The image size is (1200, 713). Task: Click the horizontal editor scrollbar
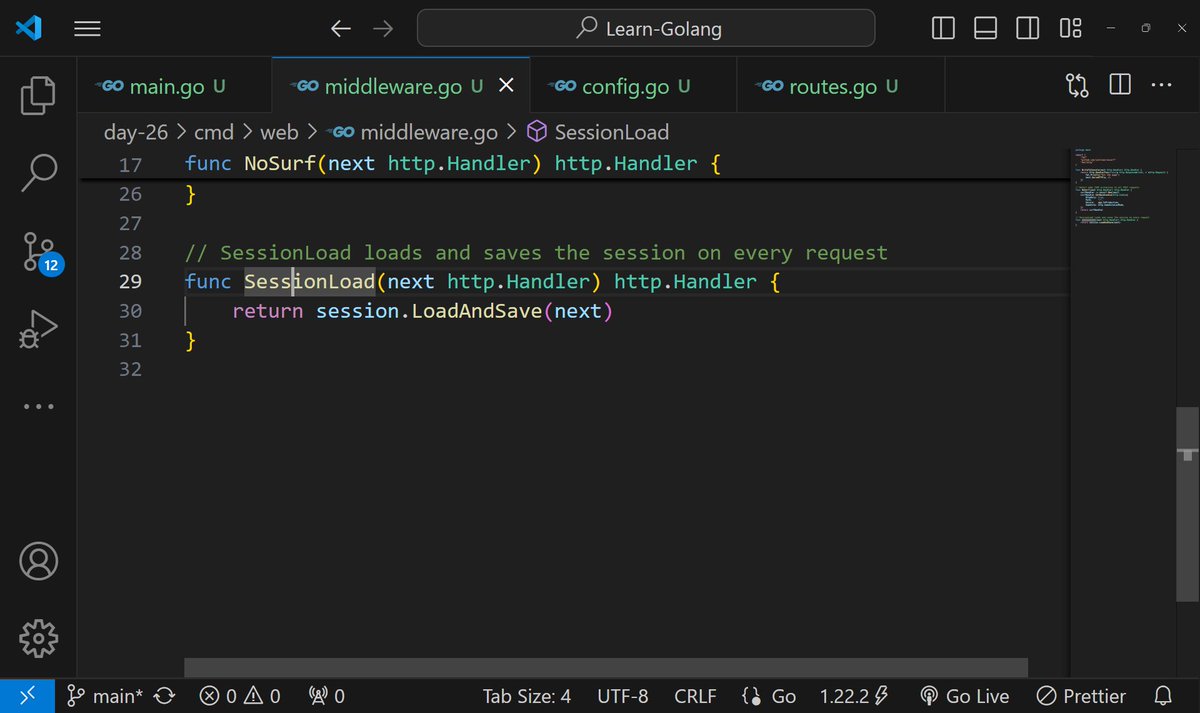tap(606, 667)
